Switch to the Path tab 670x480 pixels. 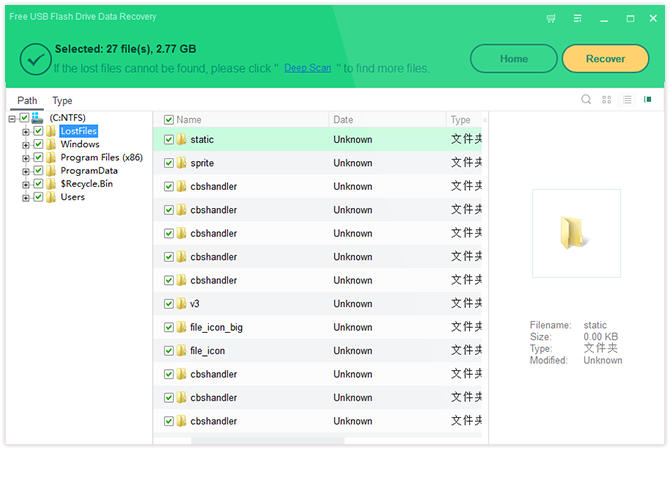point(27,100)
